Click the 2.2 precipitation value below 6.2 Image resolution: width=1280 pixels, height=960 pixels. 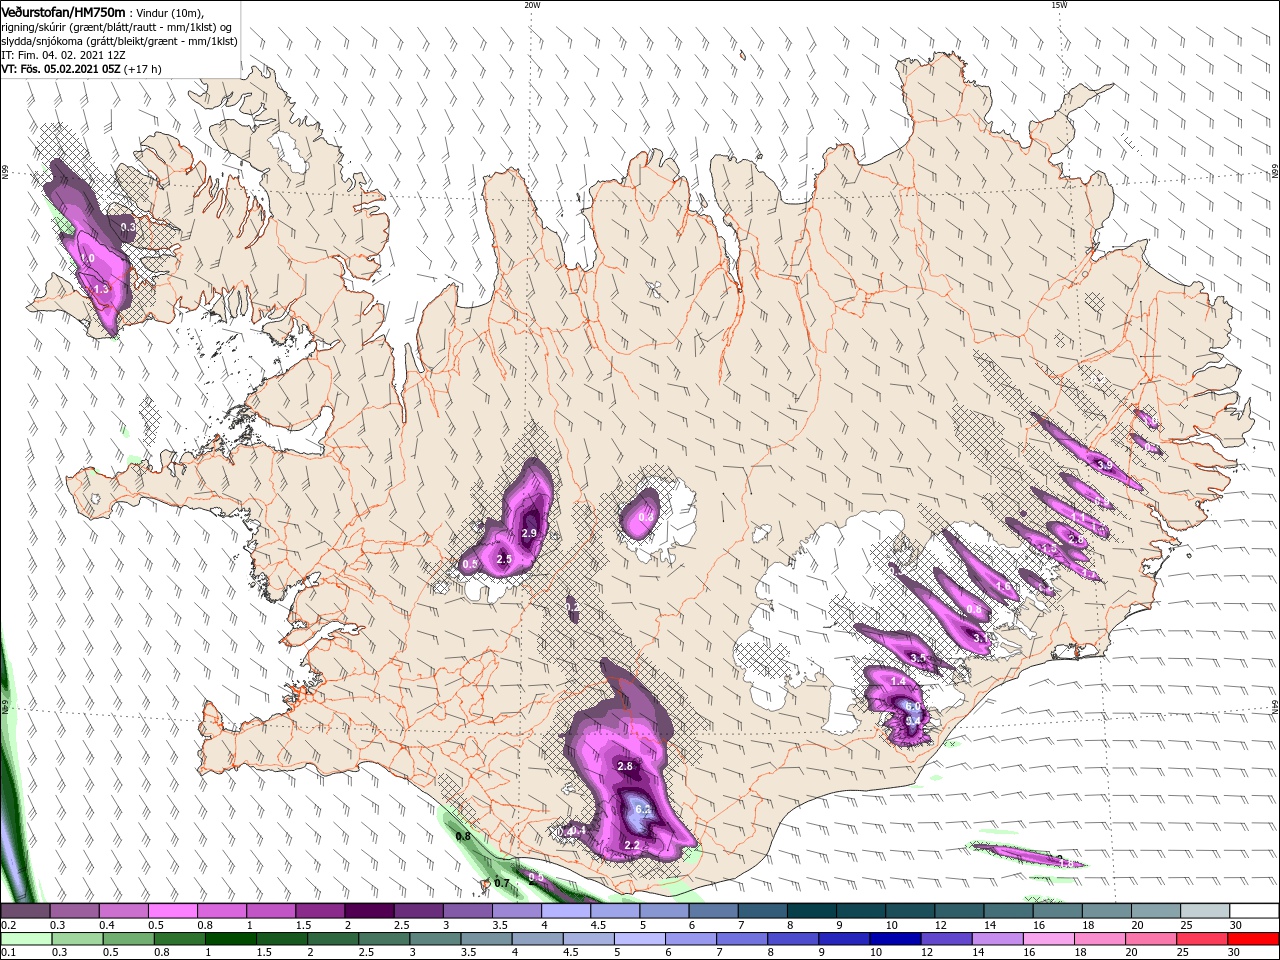(x=631, y=845)
